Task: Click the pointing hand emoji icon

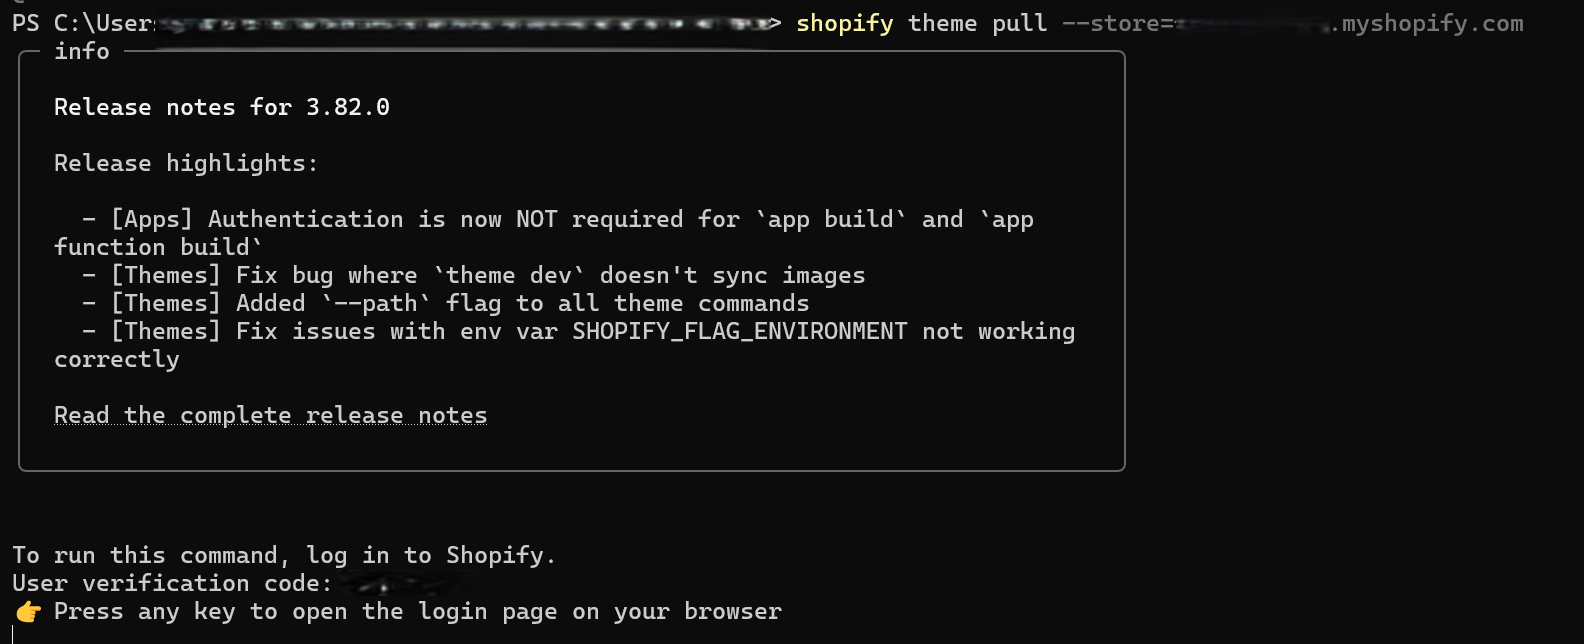Action: (x=28, y=611)
